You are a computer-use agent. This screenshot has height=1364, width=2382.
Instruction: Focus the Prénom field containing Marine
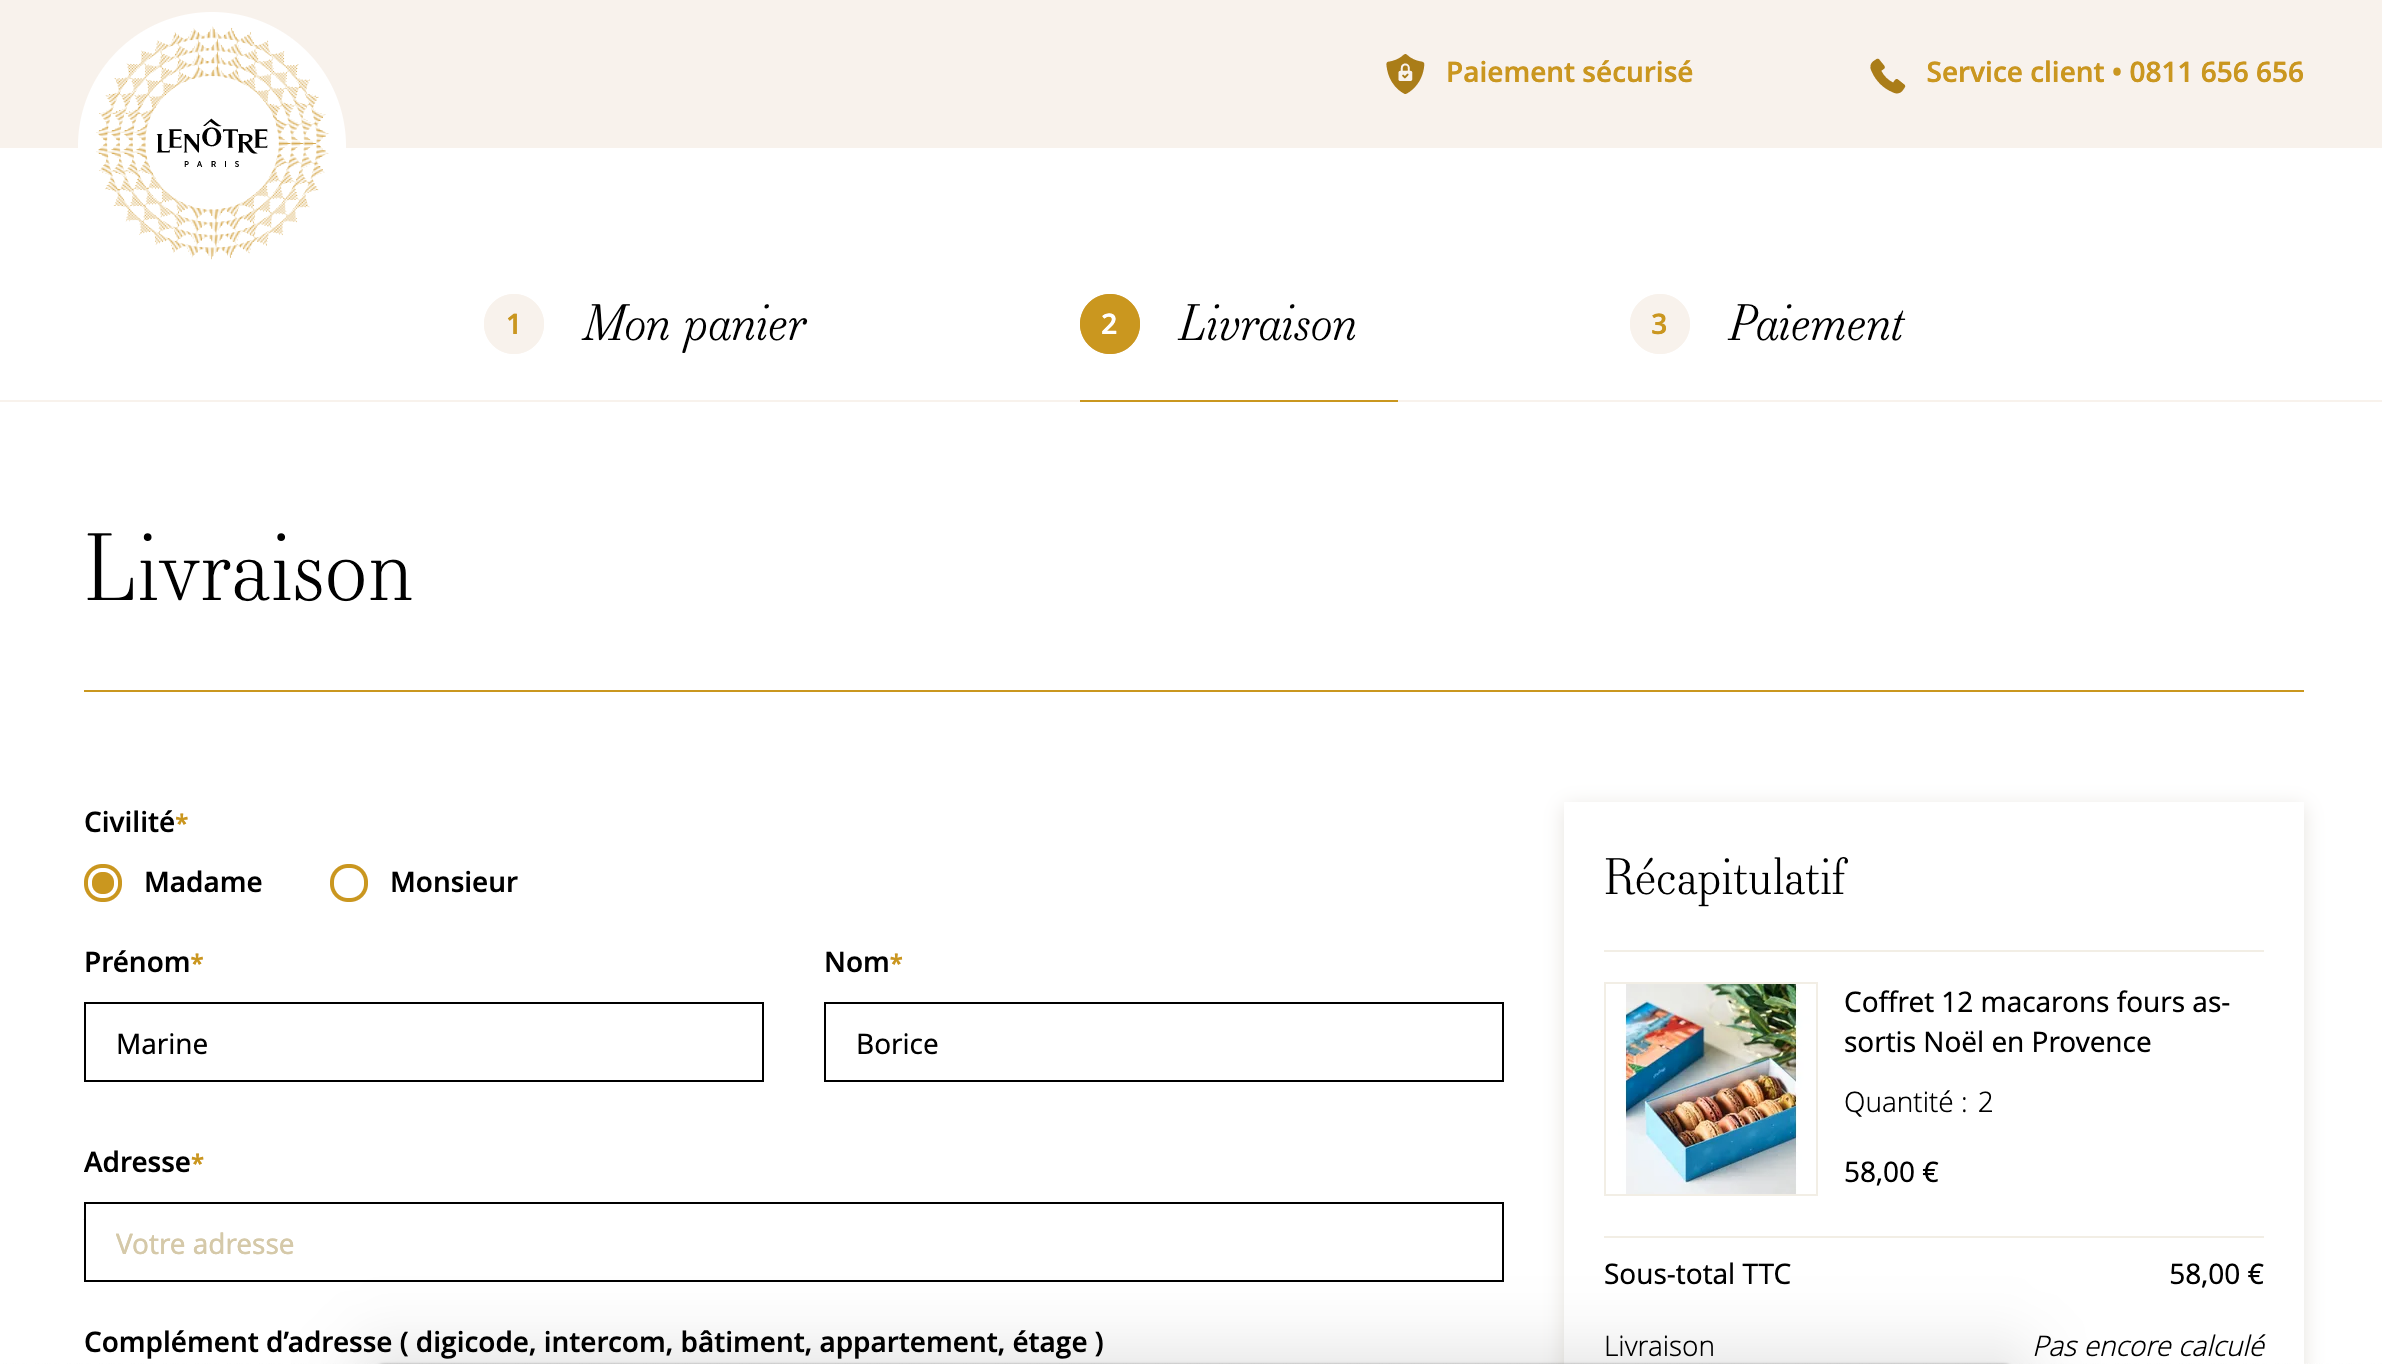[424, 1042]
